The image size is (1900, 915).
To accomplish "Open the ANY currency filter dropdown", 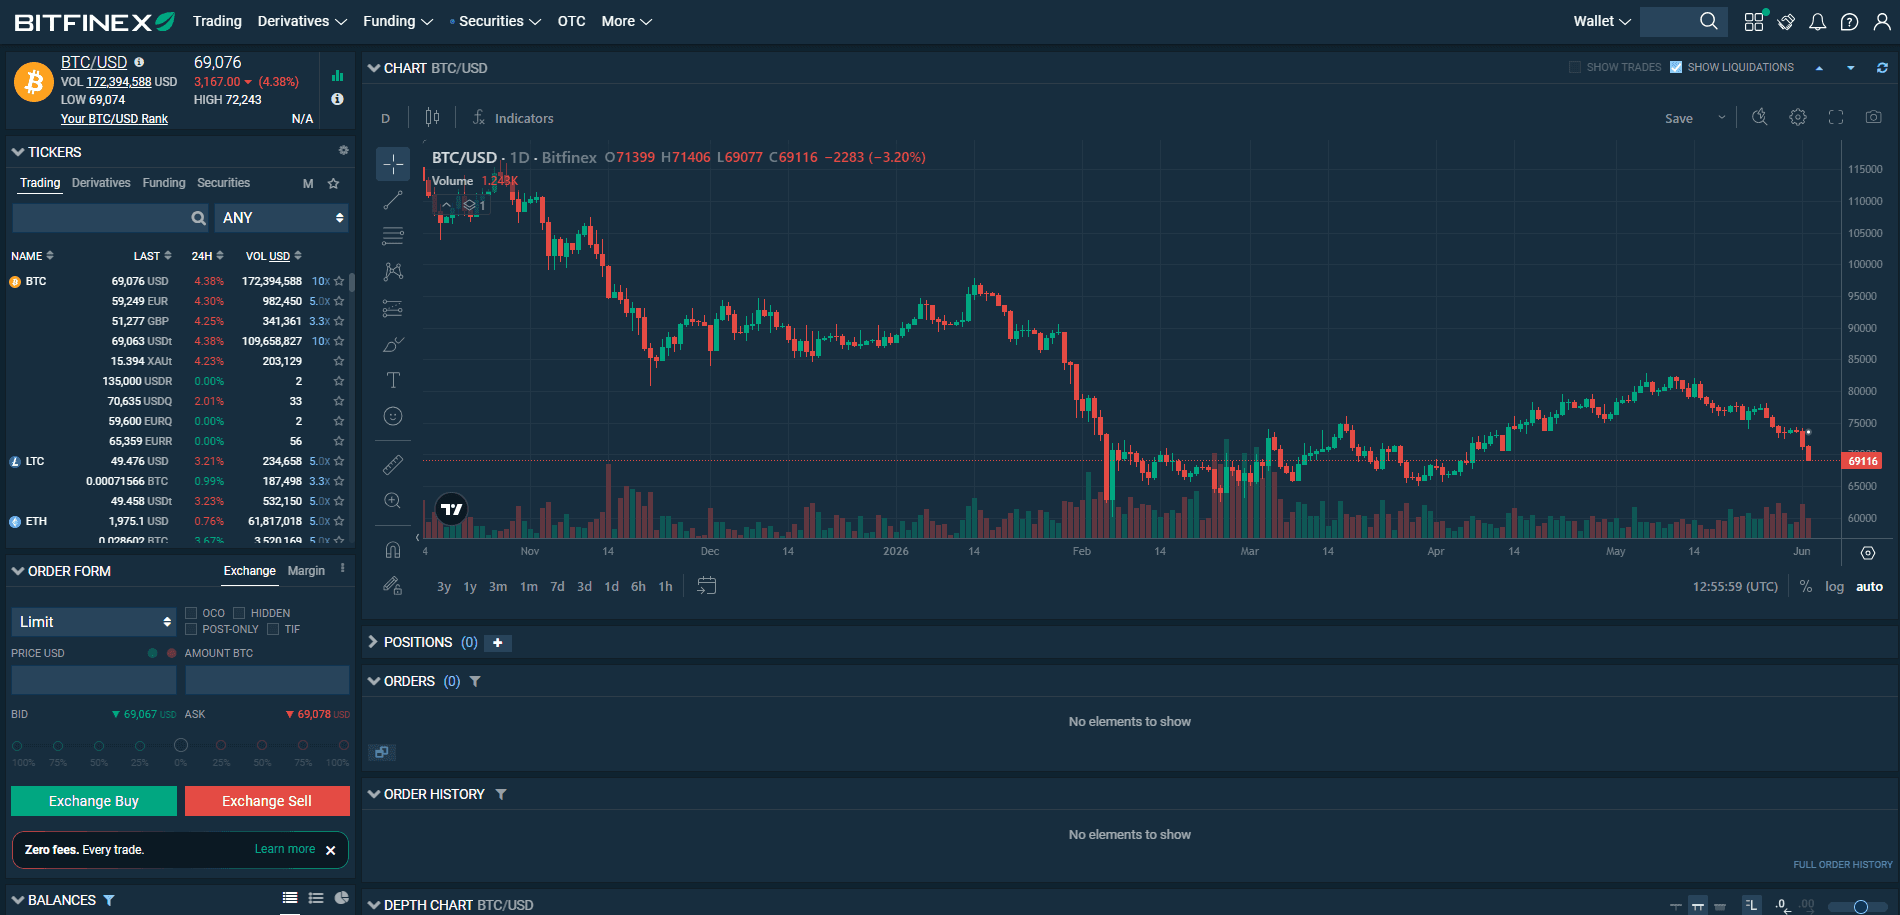I will (281, 218).
